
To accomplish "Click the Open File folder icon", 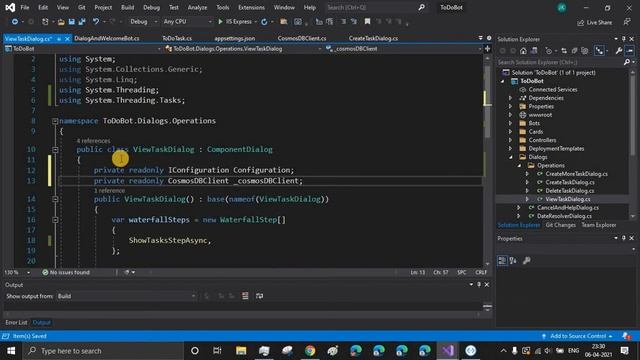I will [x=61, y=22].
